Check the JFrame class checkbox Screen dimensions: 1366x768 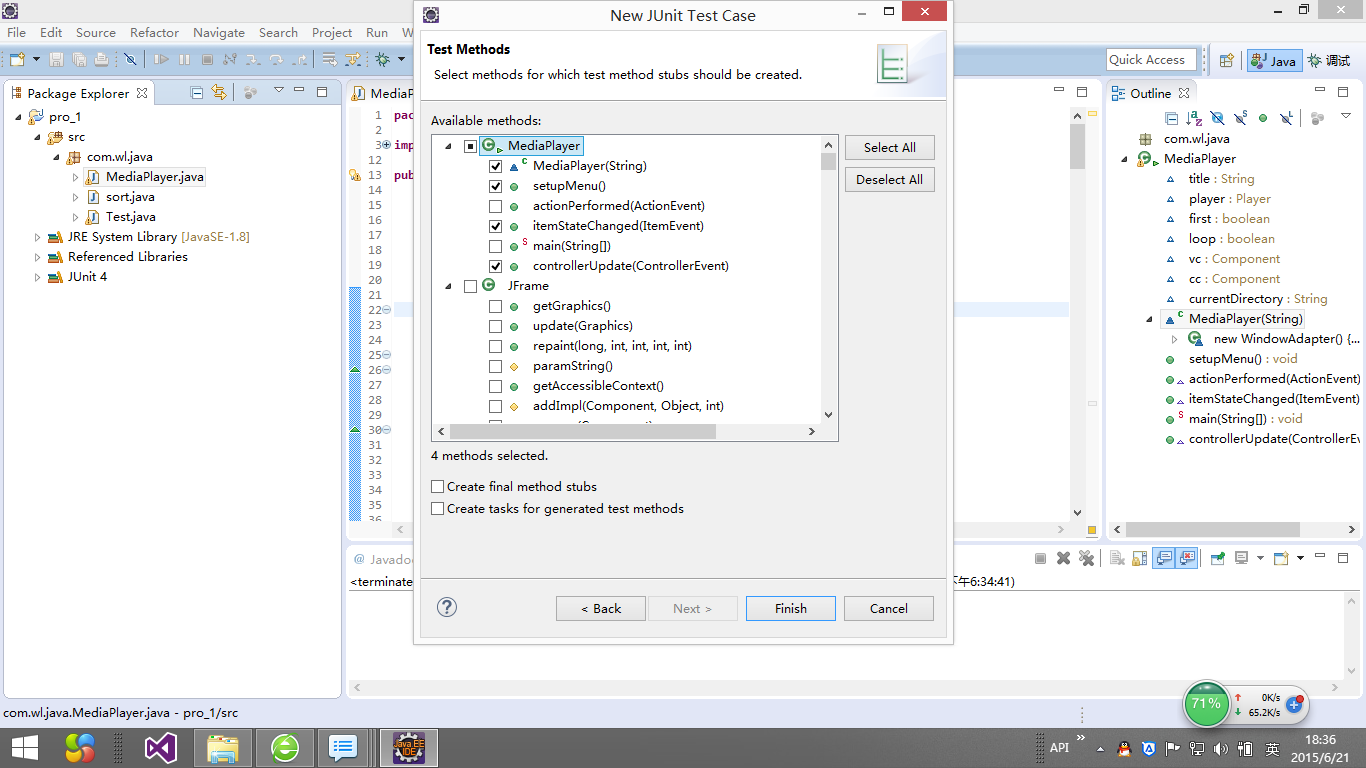pyautogui.click(x=470, y=286)
